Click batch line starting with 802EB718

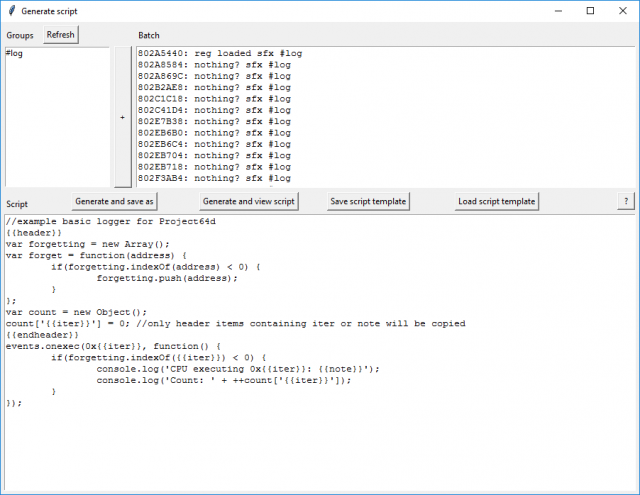tap(214, 167)
